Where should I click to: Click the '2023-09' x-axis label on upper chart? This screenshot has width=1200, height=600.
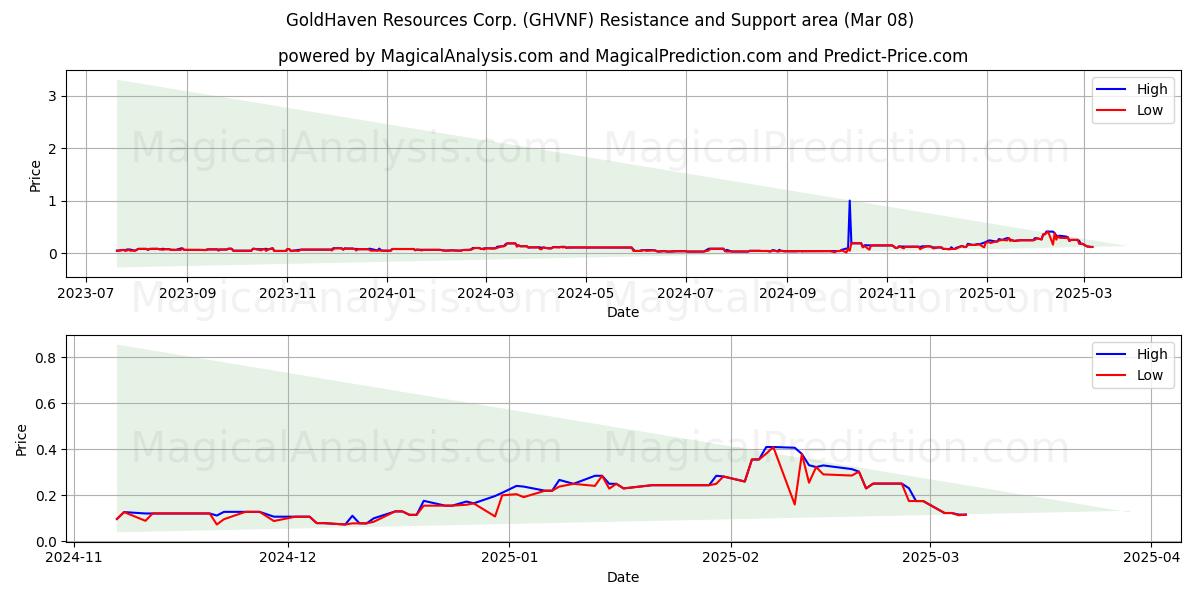pos(187,293)
